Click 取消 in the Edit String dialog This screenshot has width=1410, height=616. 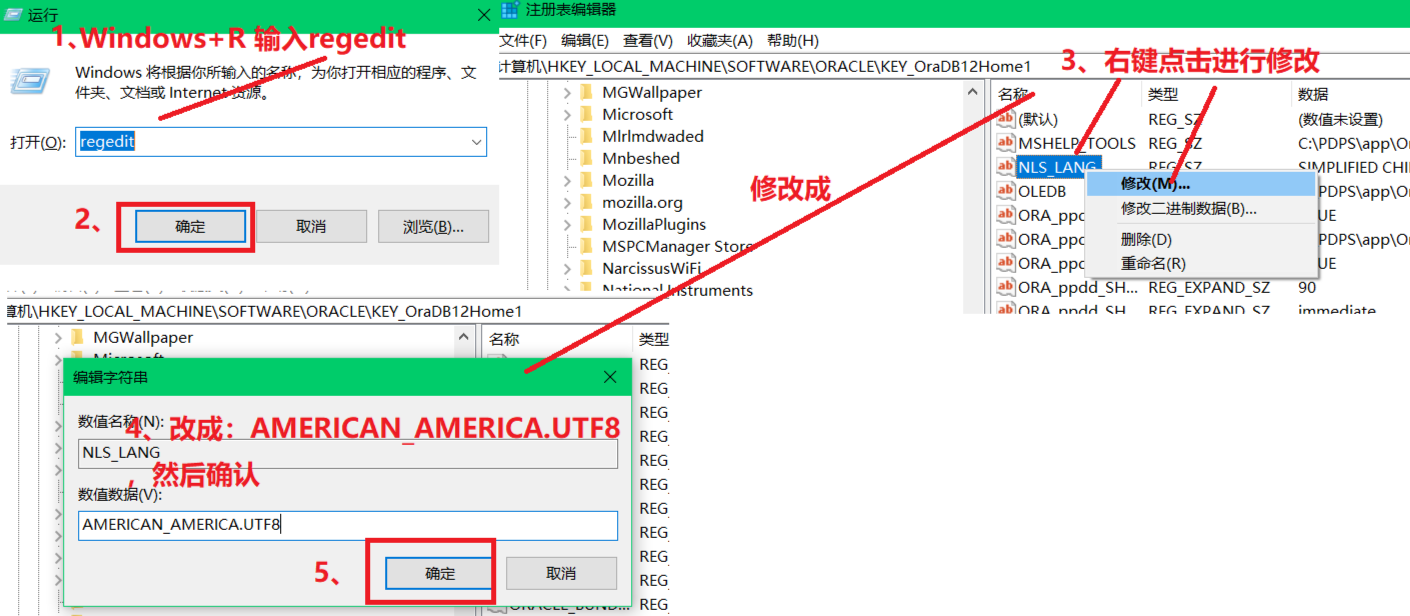[x=561, y=572]
